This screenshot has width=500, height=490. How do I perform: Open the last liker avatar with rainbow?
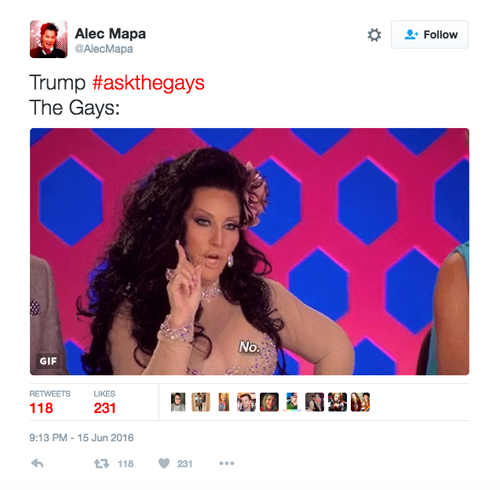360,402
